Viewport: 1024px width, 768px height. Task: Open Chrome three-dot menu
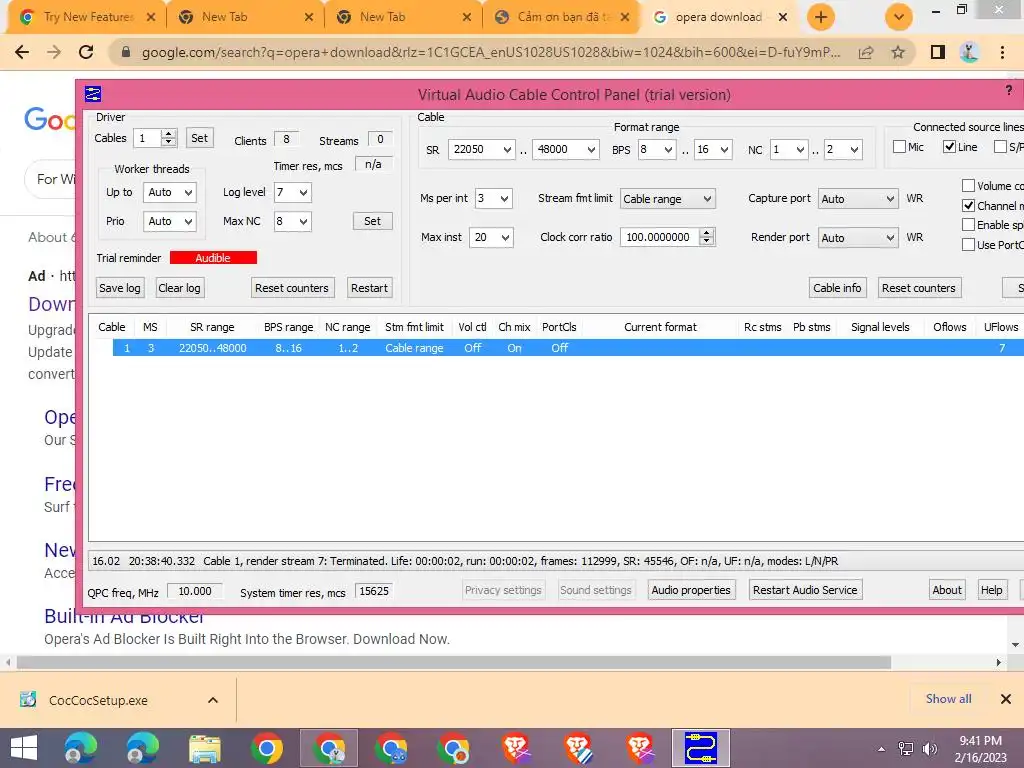tap(1002, 52)
